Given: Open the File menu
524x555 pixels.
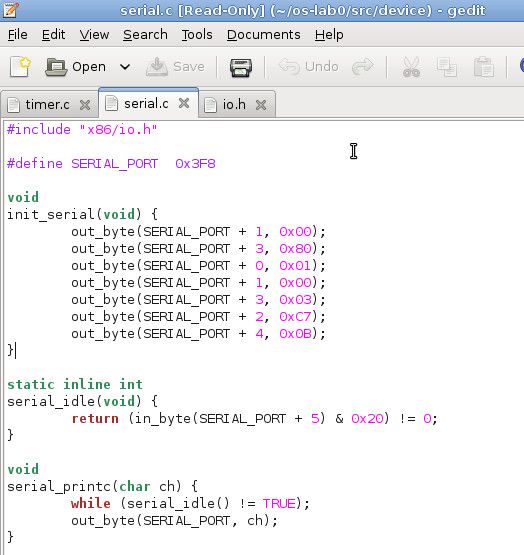Looking at the screenshot, I should [17, 35].
